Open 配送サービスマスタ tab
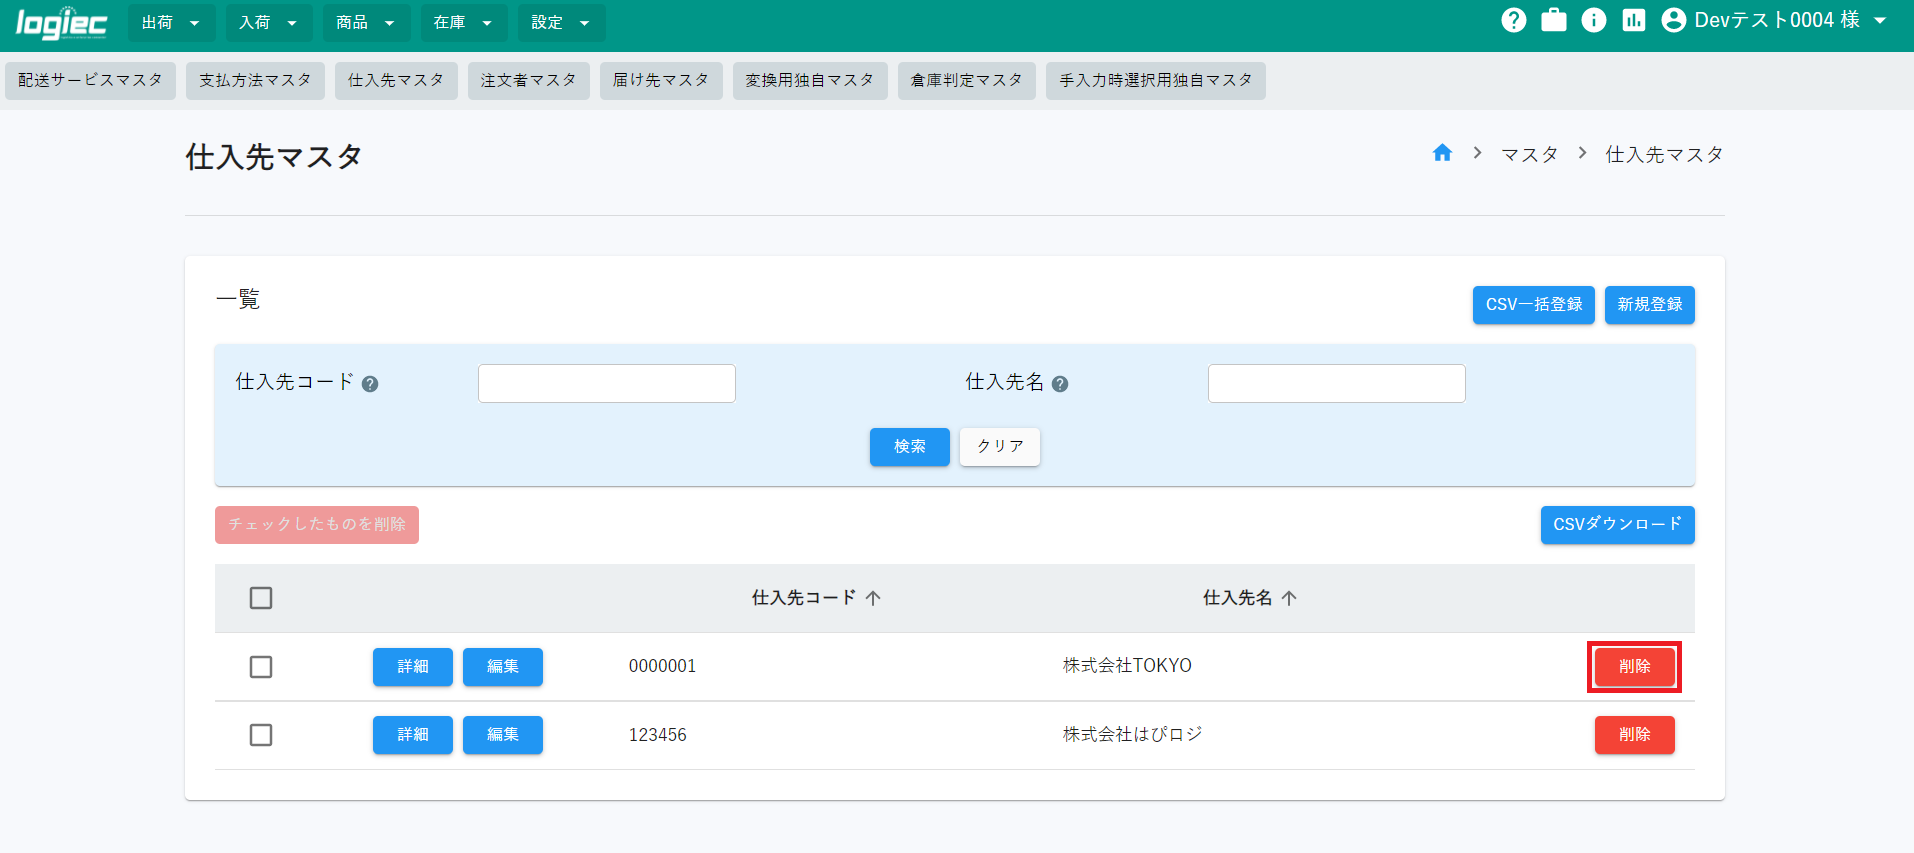The image size is (1914, 853). click(90, 81)
